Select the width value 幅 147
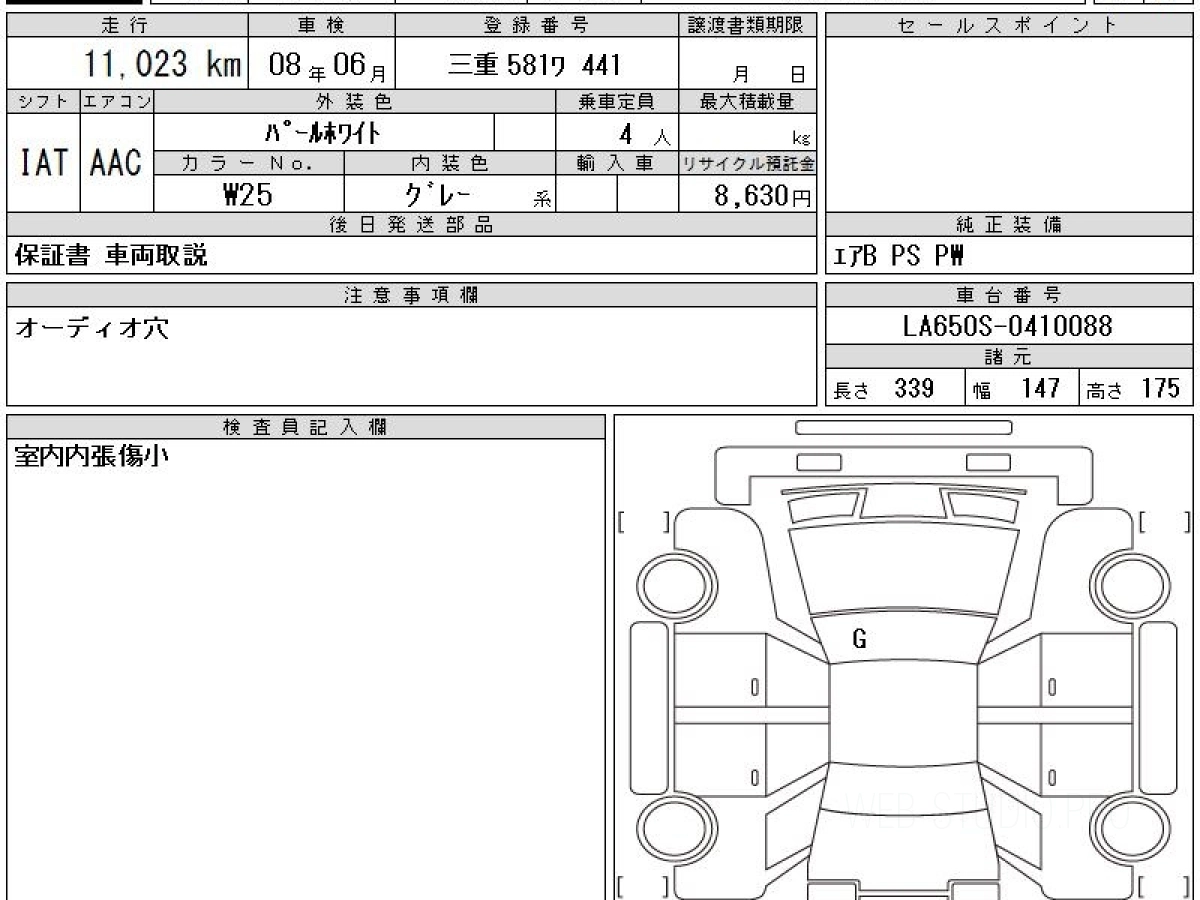Viewport: 1200px width, 900px height. [1016, 388]
